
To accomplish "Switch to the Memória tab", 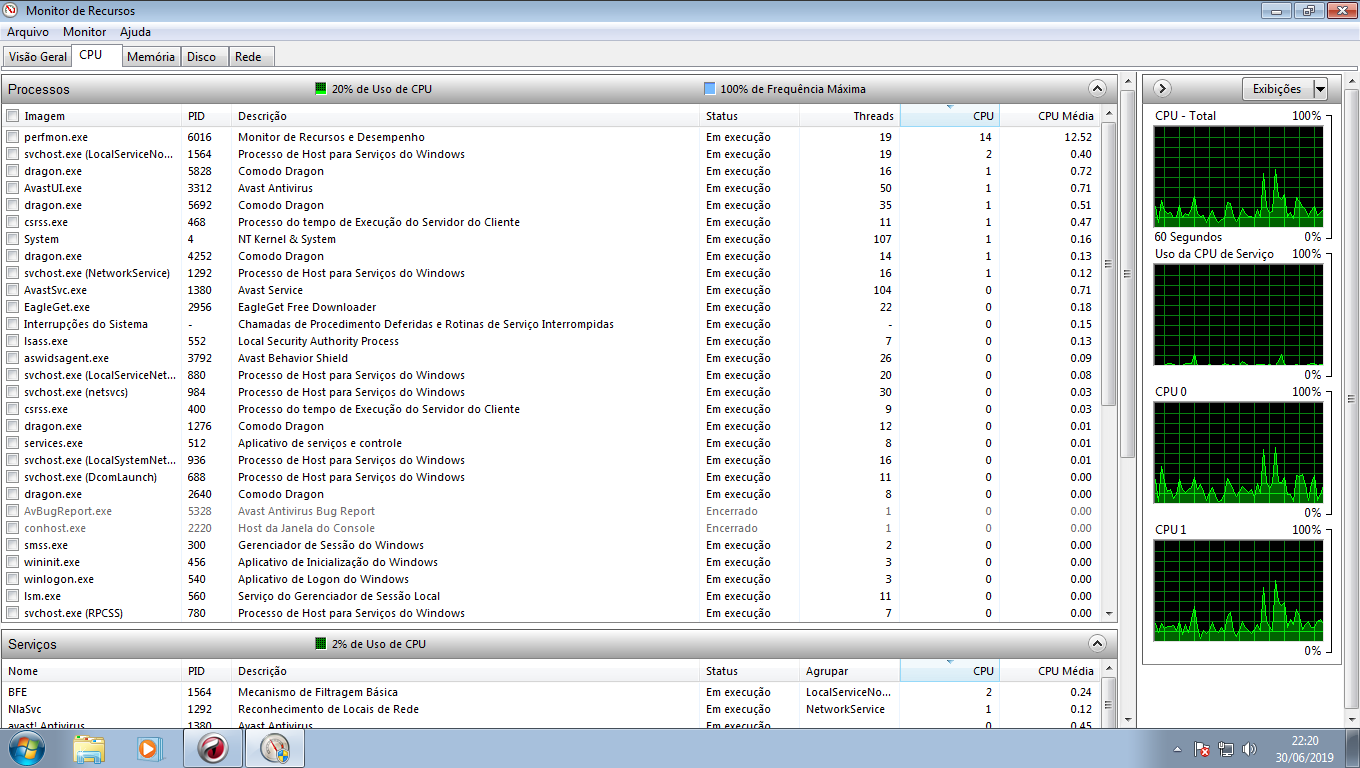I will (x=151, y=57).
